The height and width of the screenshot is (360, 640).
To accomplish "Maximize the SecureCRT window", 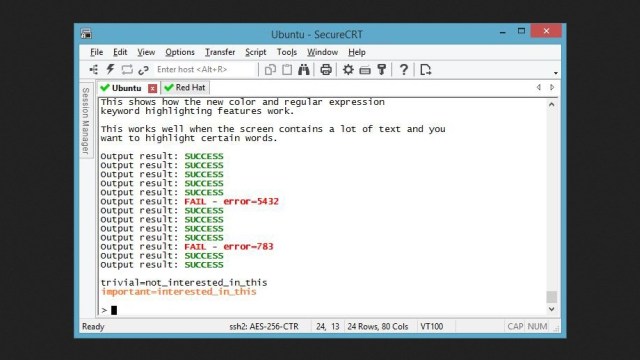I will [521, 31].
